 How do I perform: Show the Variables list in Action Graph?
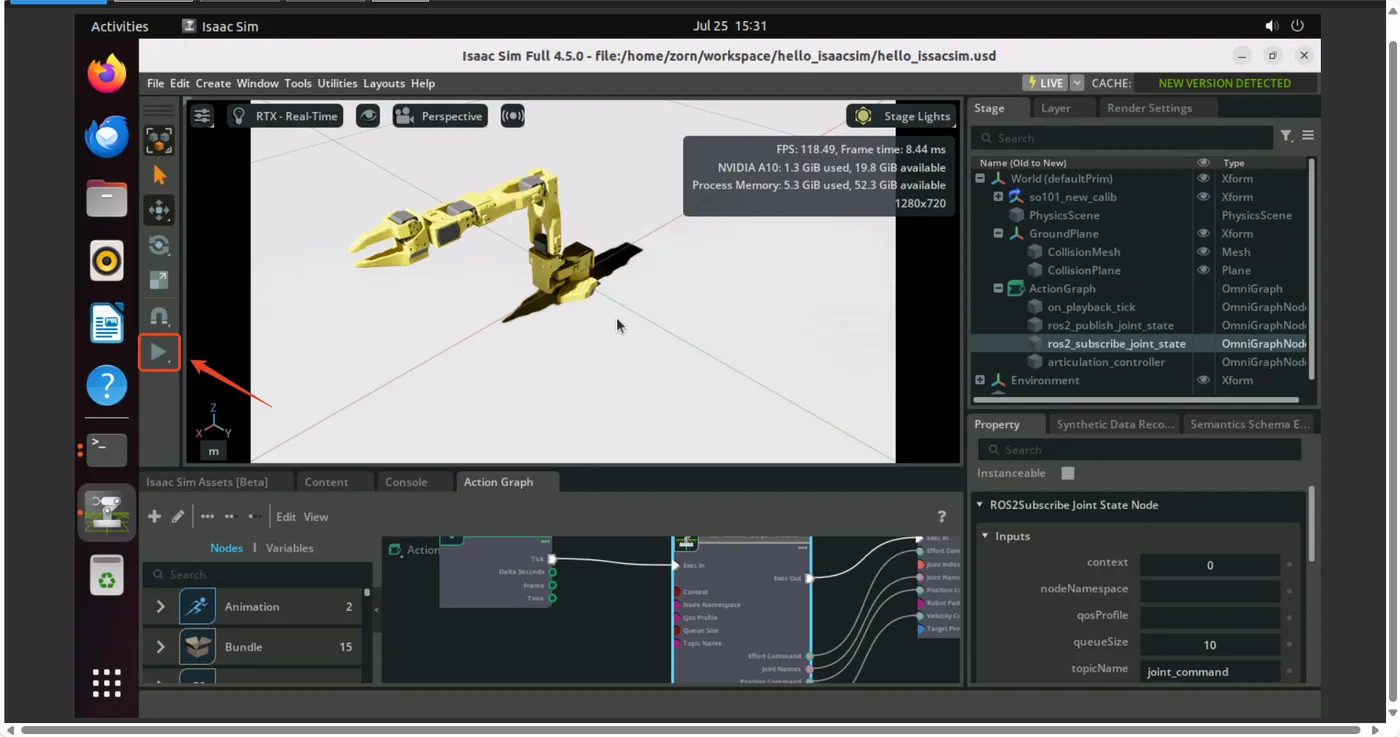(290, 548)
